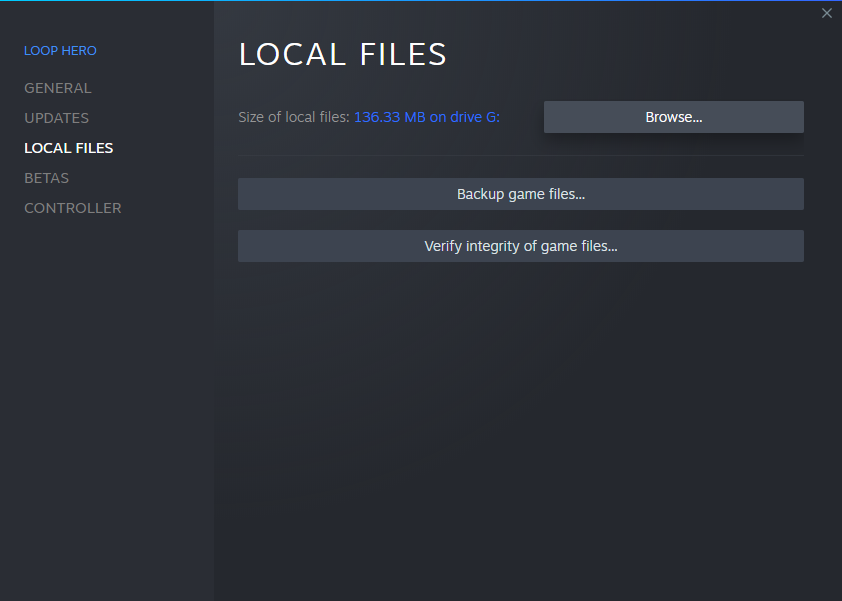Click the LOOP HERO game title
Viewport: 842px width, 601px height.
[60, 51]
